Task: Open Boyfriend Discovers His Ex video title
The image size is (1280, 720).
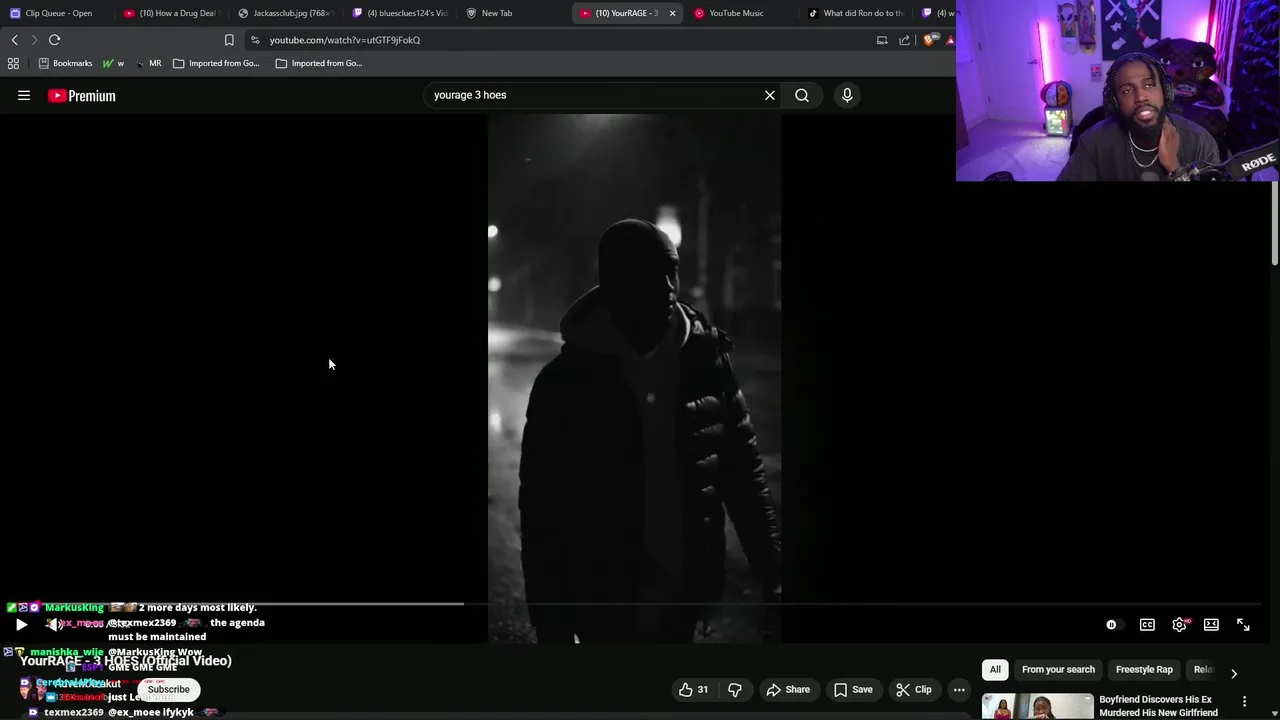Action: (x=1158, y=706)
